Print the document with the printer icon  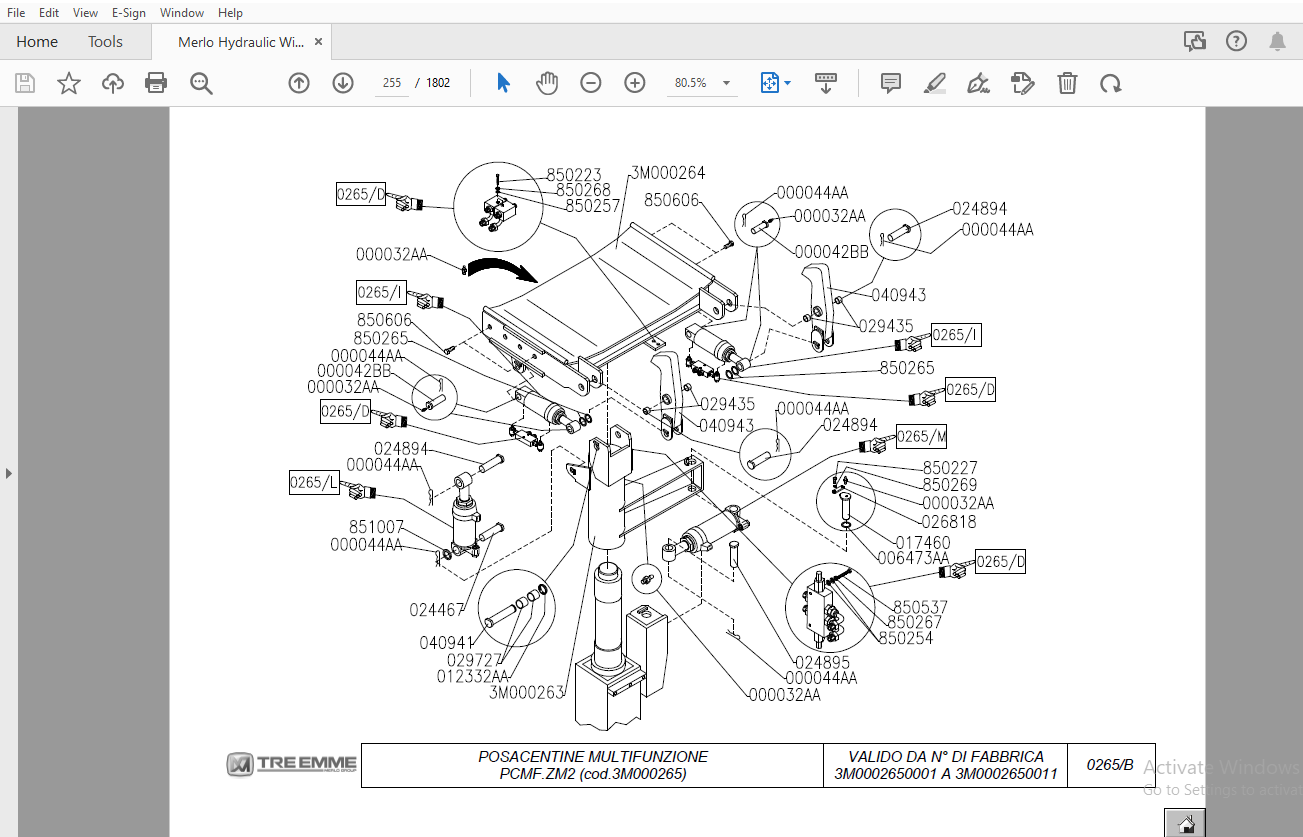pyautogui.click(x=156, y=83)
